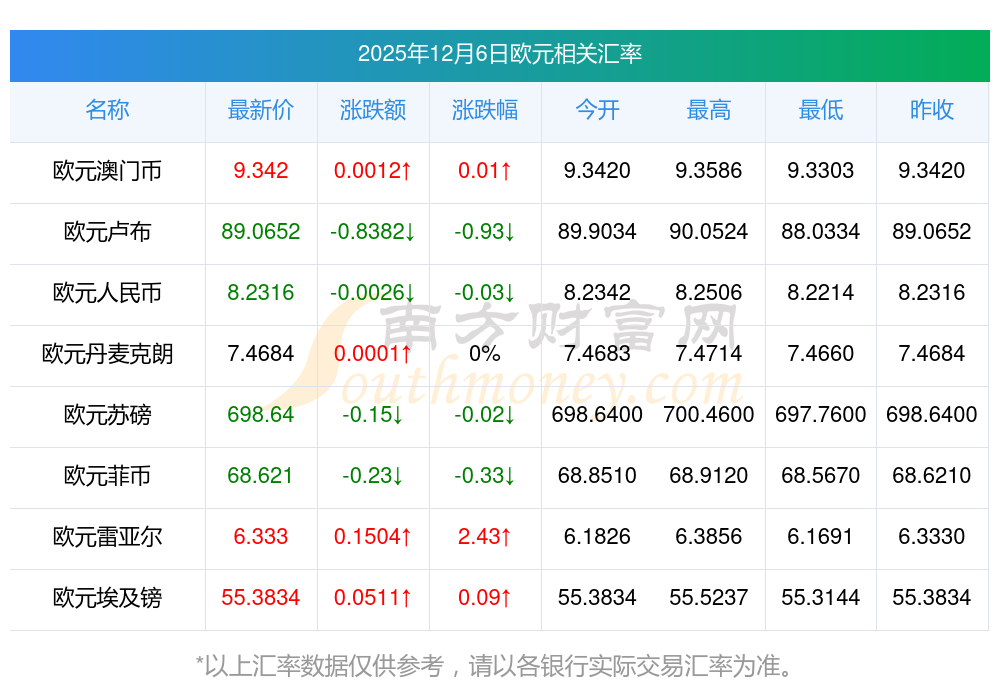This screenshot has height=697, width=1000.
Task: Click change percent 0.09↑
Action: pyautogui.click(x=485, y=598)
